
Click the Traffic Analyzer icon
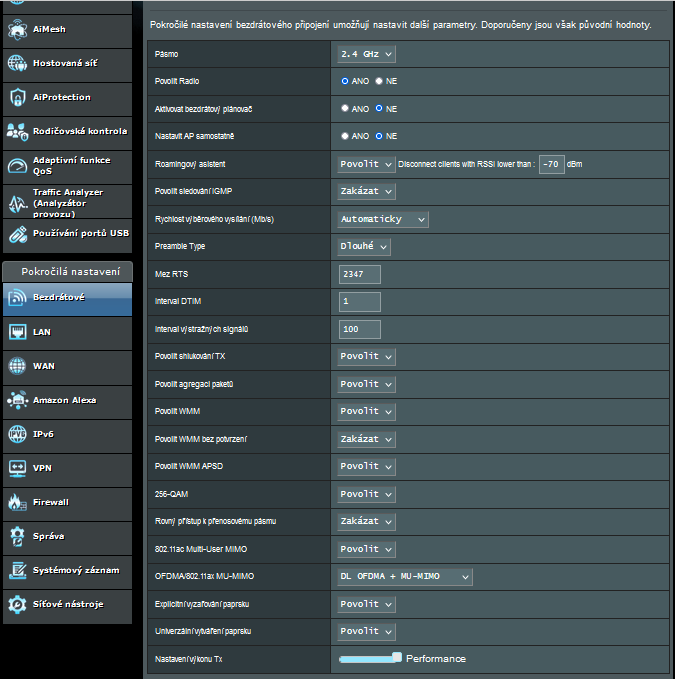coord(17,201)
